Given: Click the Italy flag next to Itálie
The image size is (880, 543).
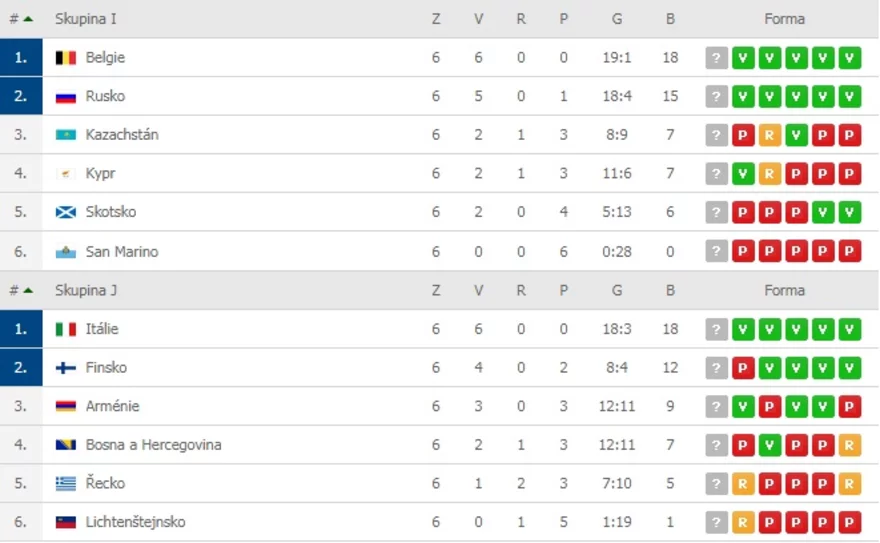Looking at the screenshot, I should (x=66, y=329).
